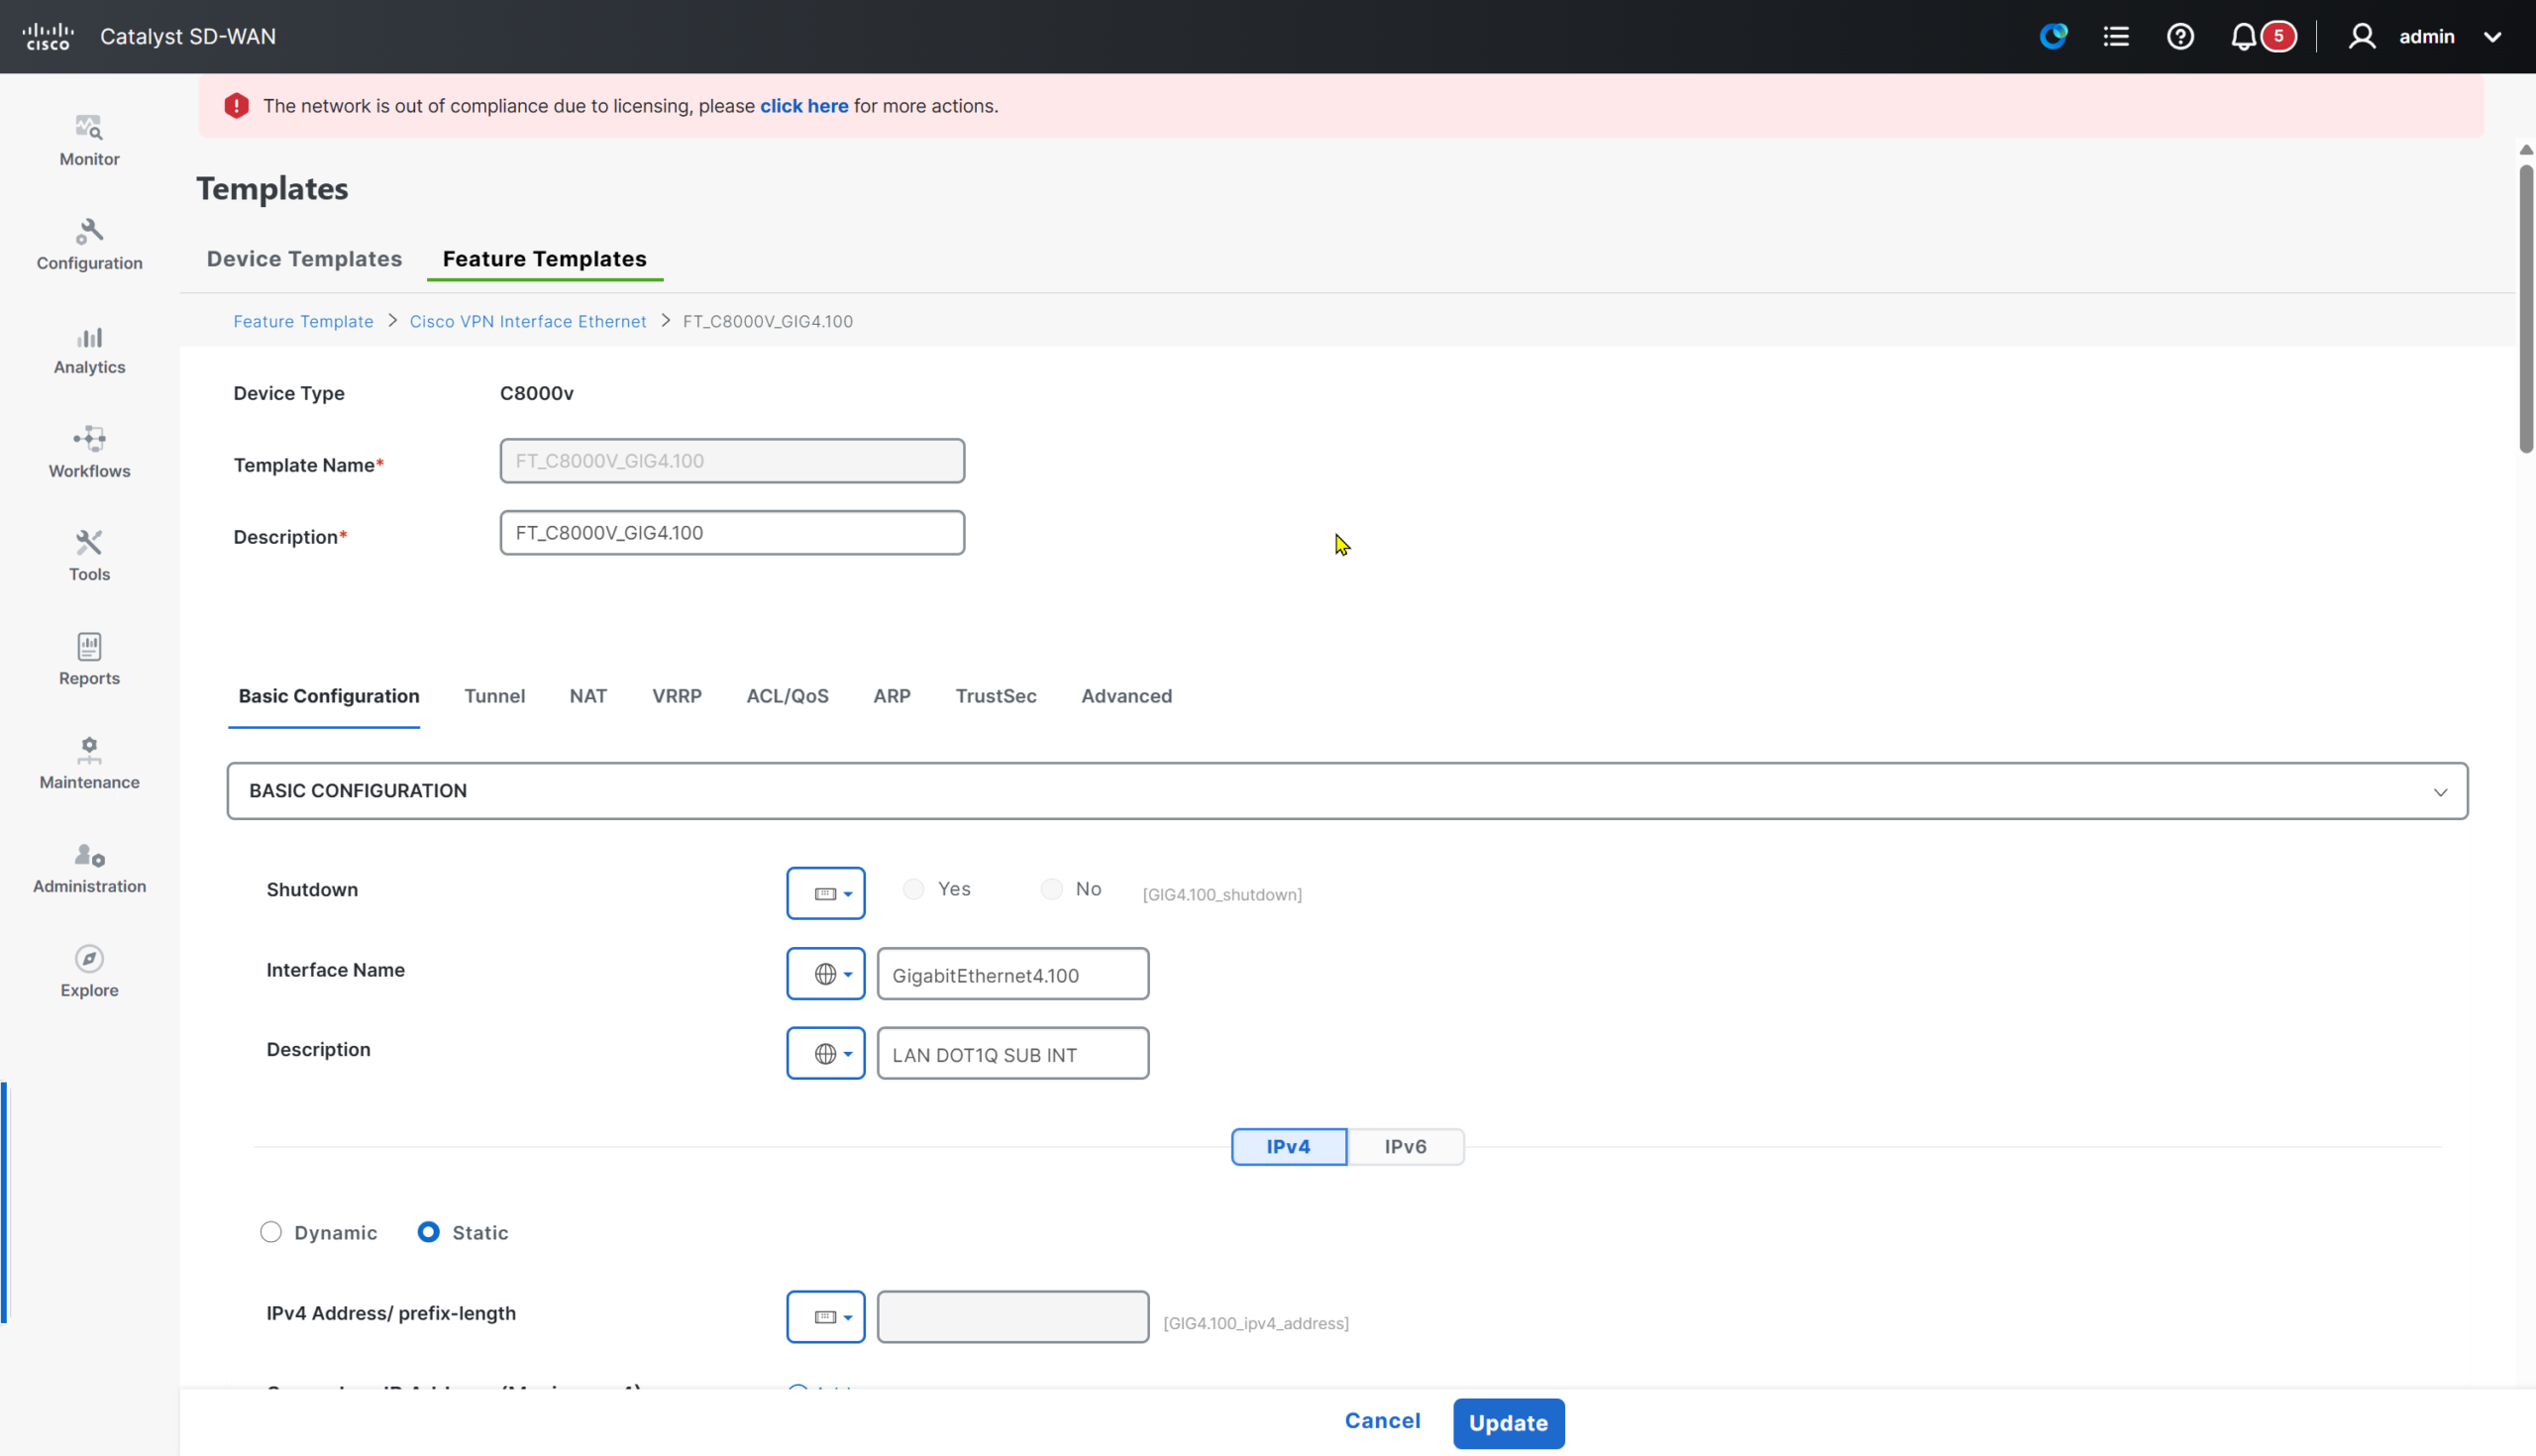This screenshot has height=1456, width=2536.
Task: Open the Administration icon
Action: point(89,855)
